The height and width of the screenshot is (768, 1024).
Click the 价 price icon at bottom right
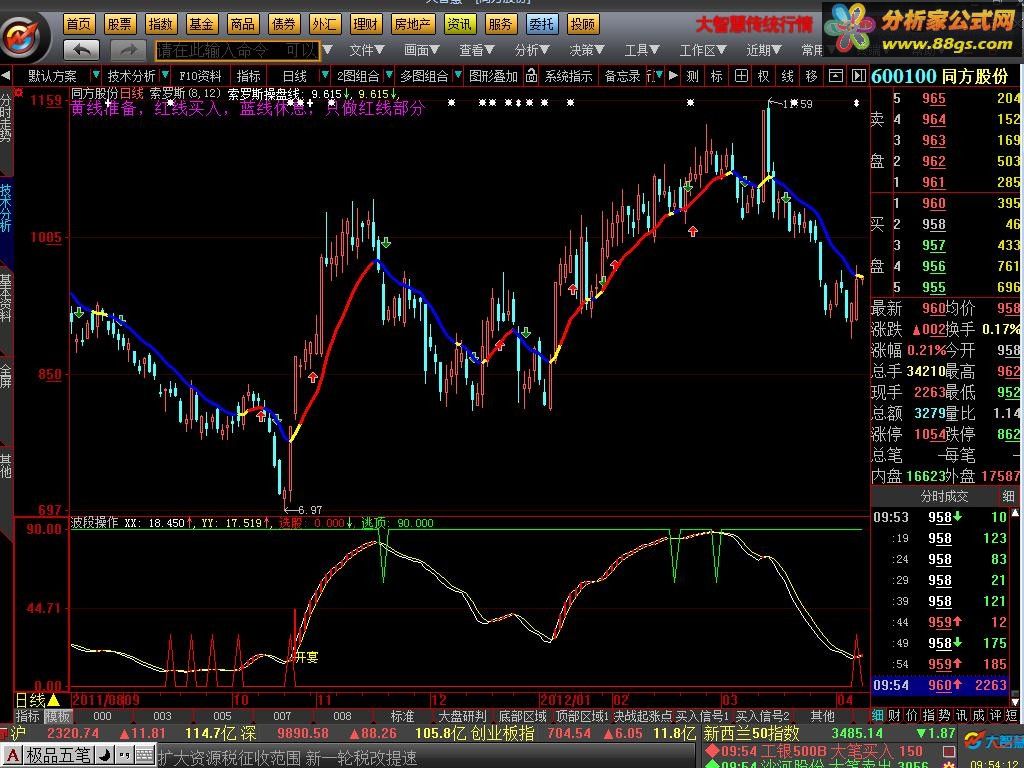pyautogui.click(x=912, y=716)
